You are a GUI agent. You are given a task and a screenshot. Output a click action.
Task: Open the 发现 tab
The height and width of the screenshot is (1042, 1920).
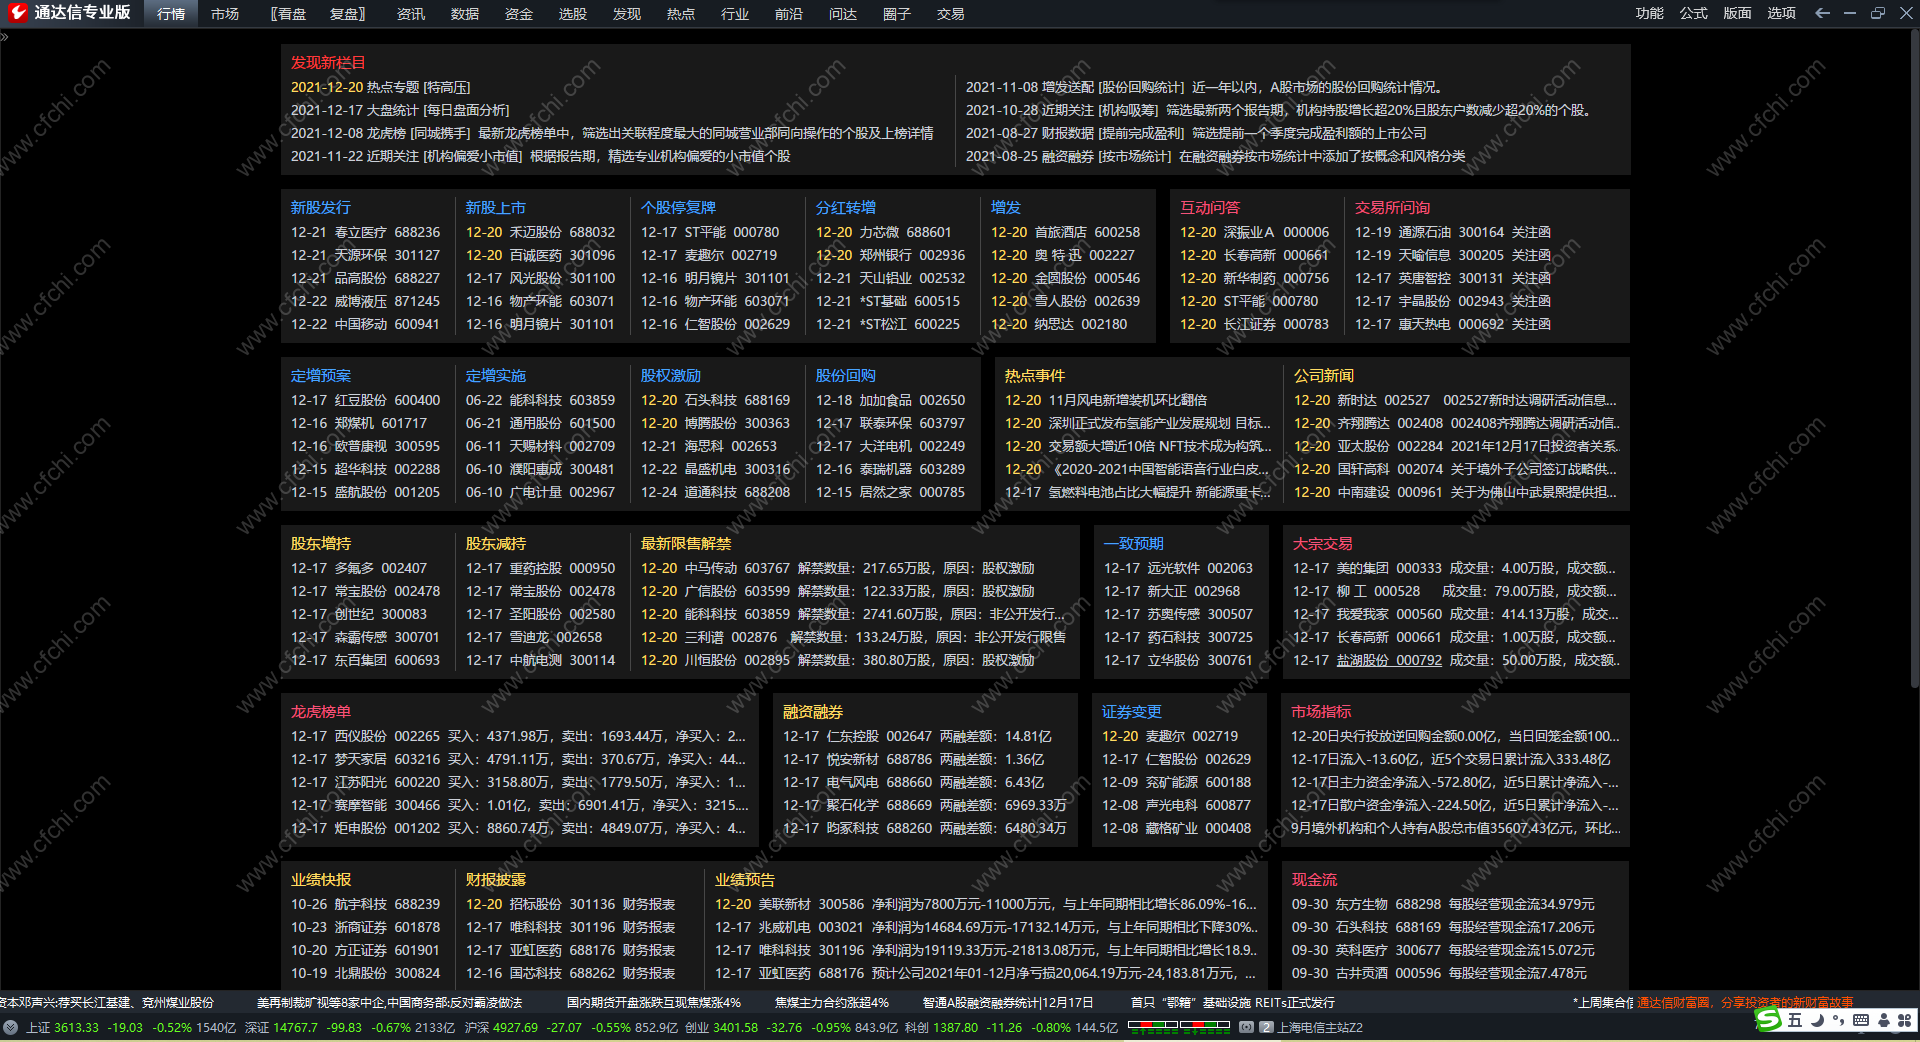pos(627,14)
